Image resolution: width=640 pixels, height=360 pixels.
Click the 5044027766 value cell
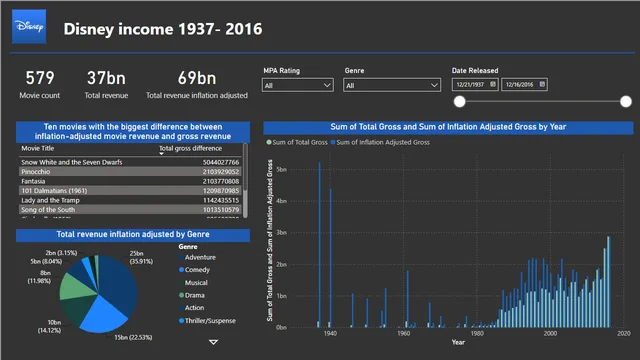[221, 162]
